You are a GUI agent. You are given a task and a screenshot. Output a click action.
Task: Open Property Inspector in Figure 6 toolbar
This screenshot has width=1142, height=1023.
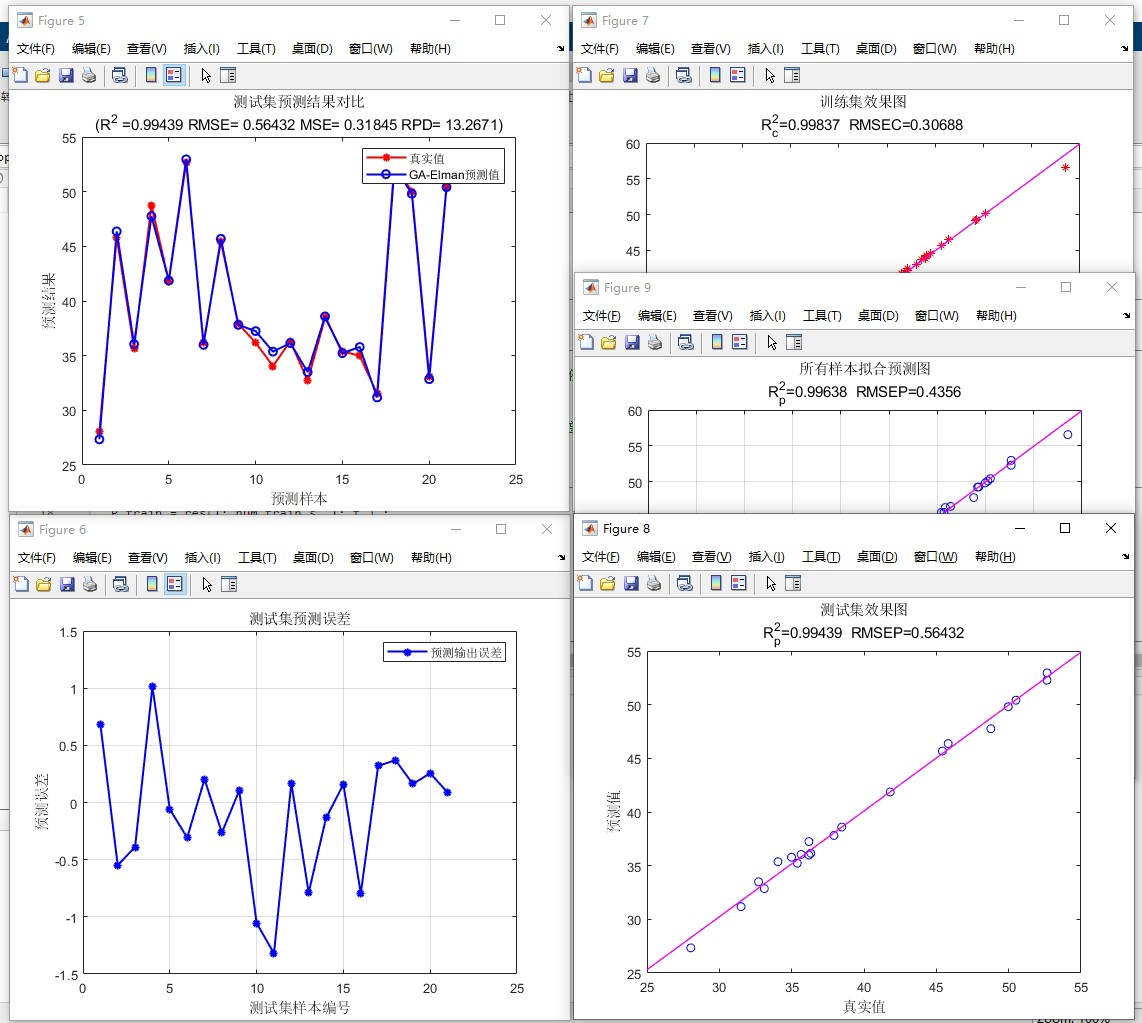229,584
